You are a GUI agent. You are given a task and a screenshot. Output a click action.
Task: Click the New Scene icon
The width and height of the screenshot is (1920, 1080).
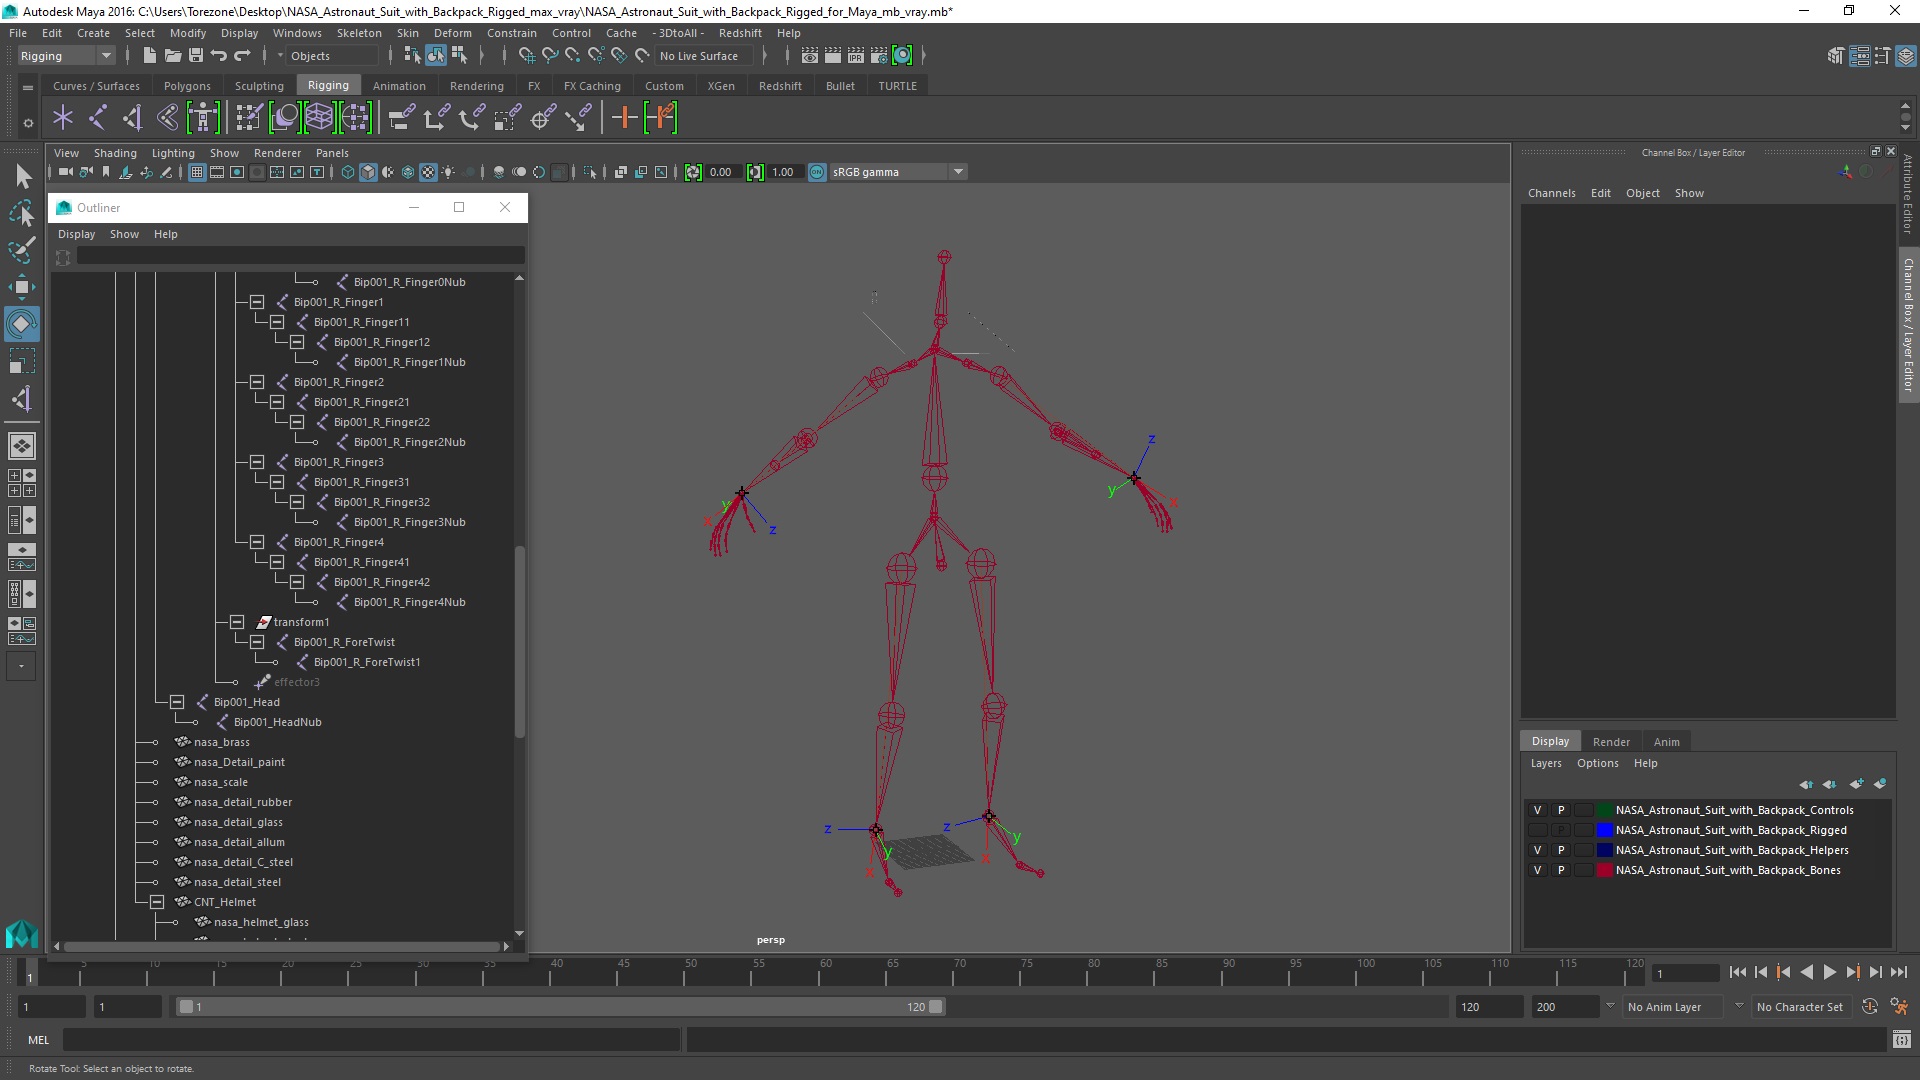(x=149, y=56)
